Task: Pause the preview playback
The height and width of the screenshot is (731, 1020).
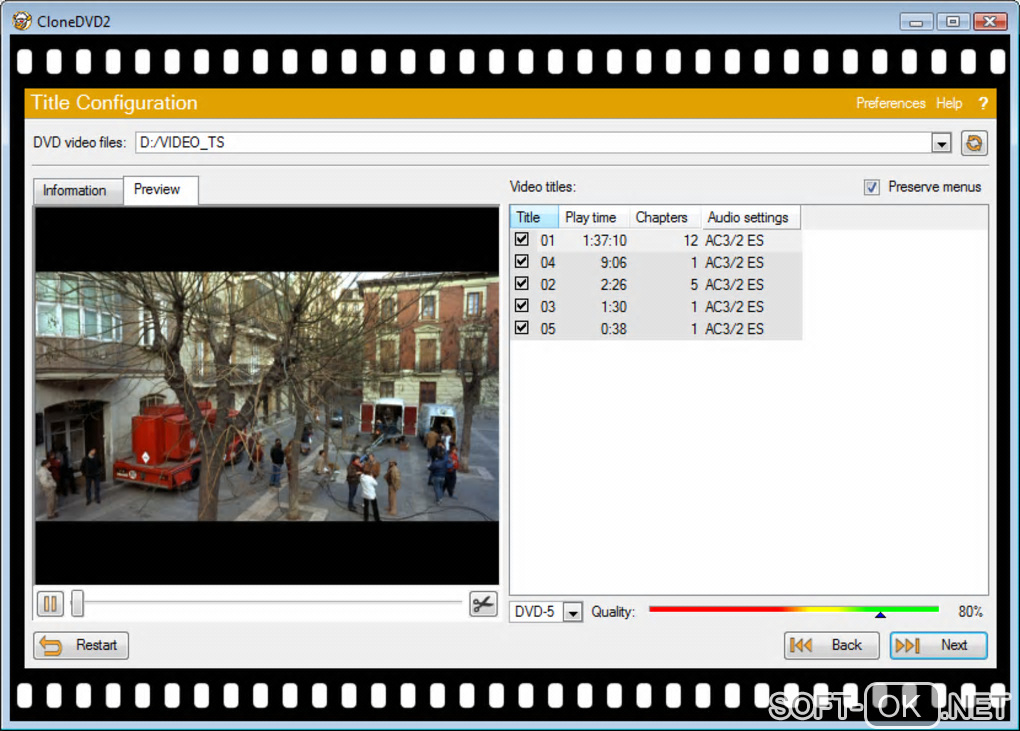Action: [x=50, y=604]
